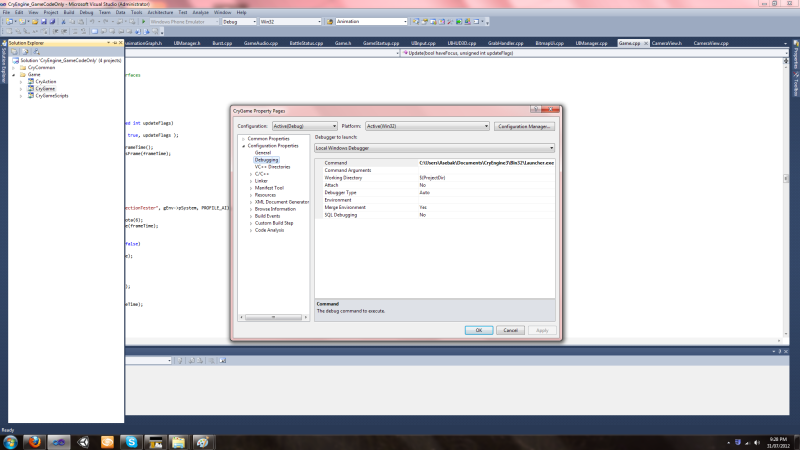This screenshot has width=800, height=450.
Task: Click Cancel in Property Pages
Action: (511, 331)
